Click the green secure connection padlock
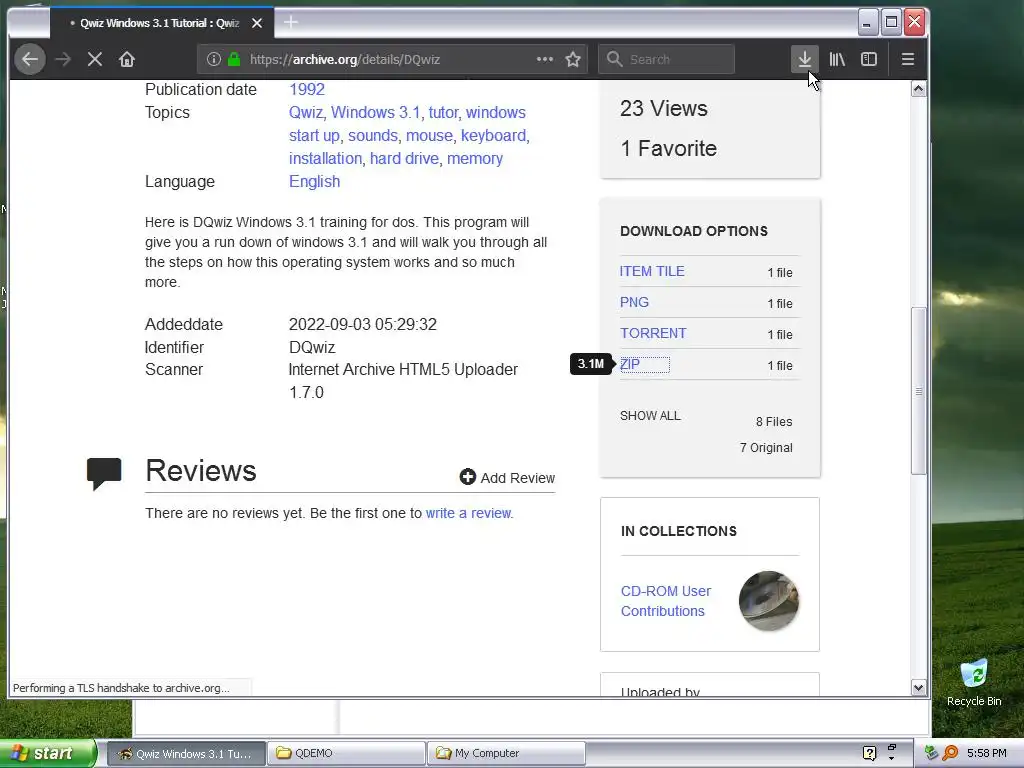 (234, 59)
